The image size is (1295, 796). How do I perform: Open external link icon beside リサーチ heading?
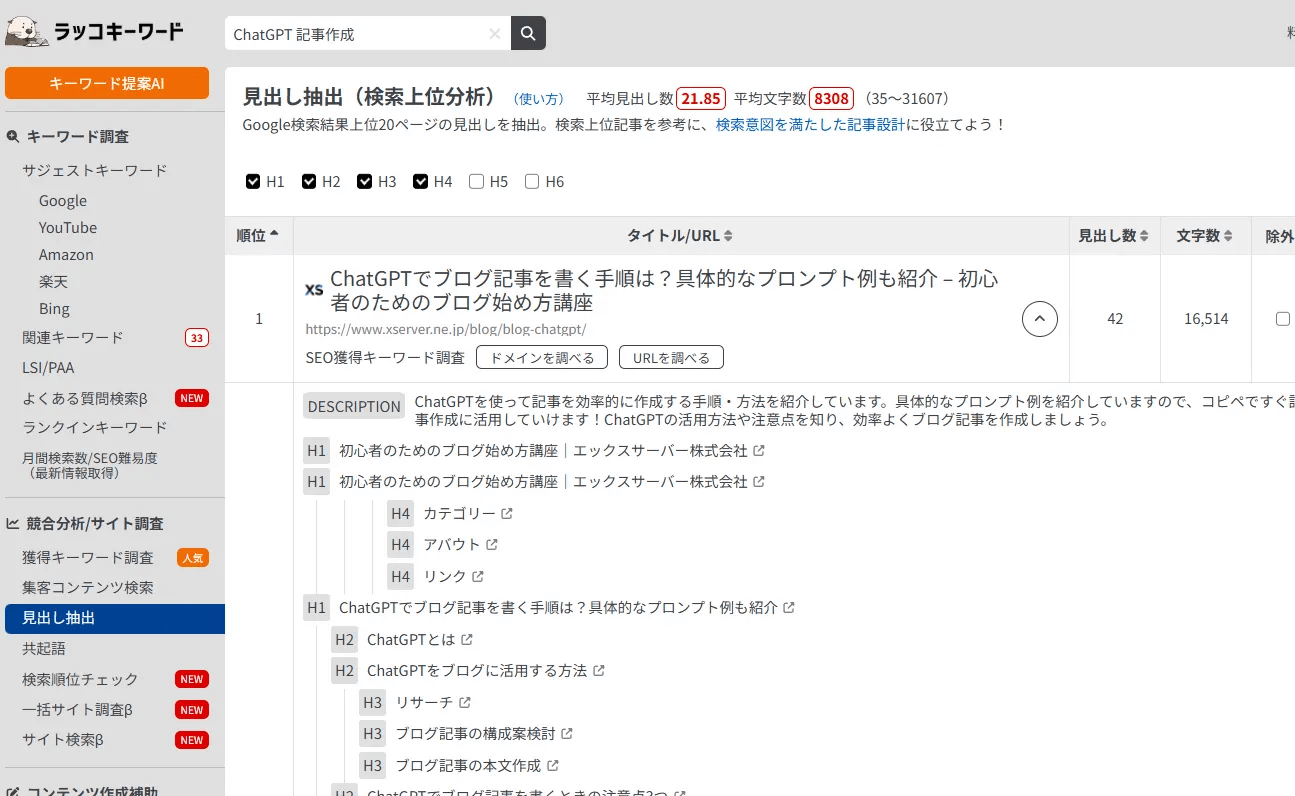pyautogui.click(x=465, y=703)
